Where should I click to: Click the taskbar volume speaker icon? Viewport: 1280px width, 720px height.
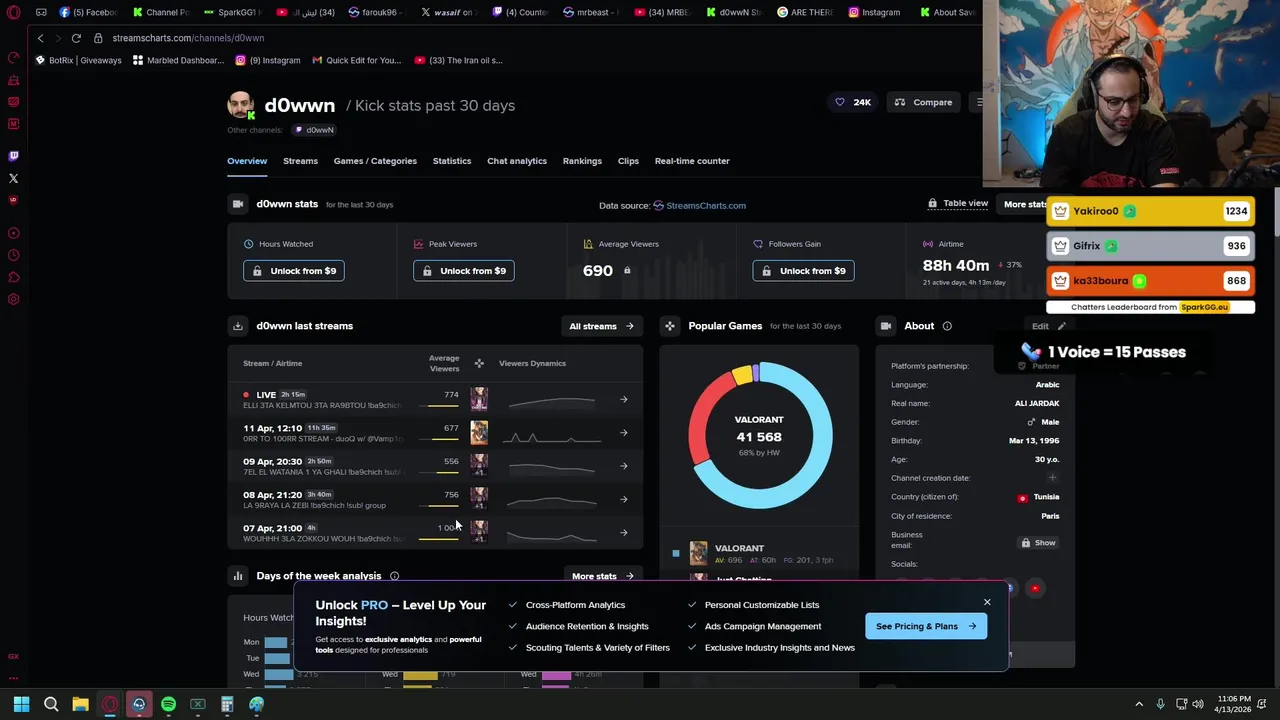pos(1198,704)
